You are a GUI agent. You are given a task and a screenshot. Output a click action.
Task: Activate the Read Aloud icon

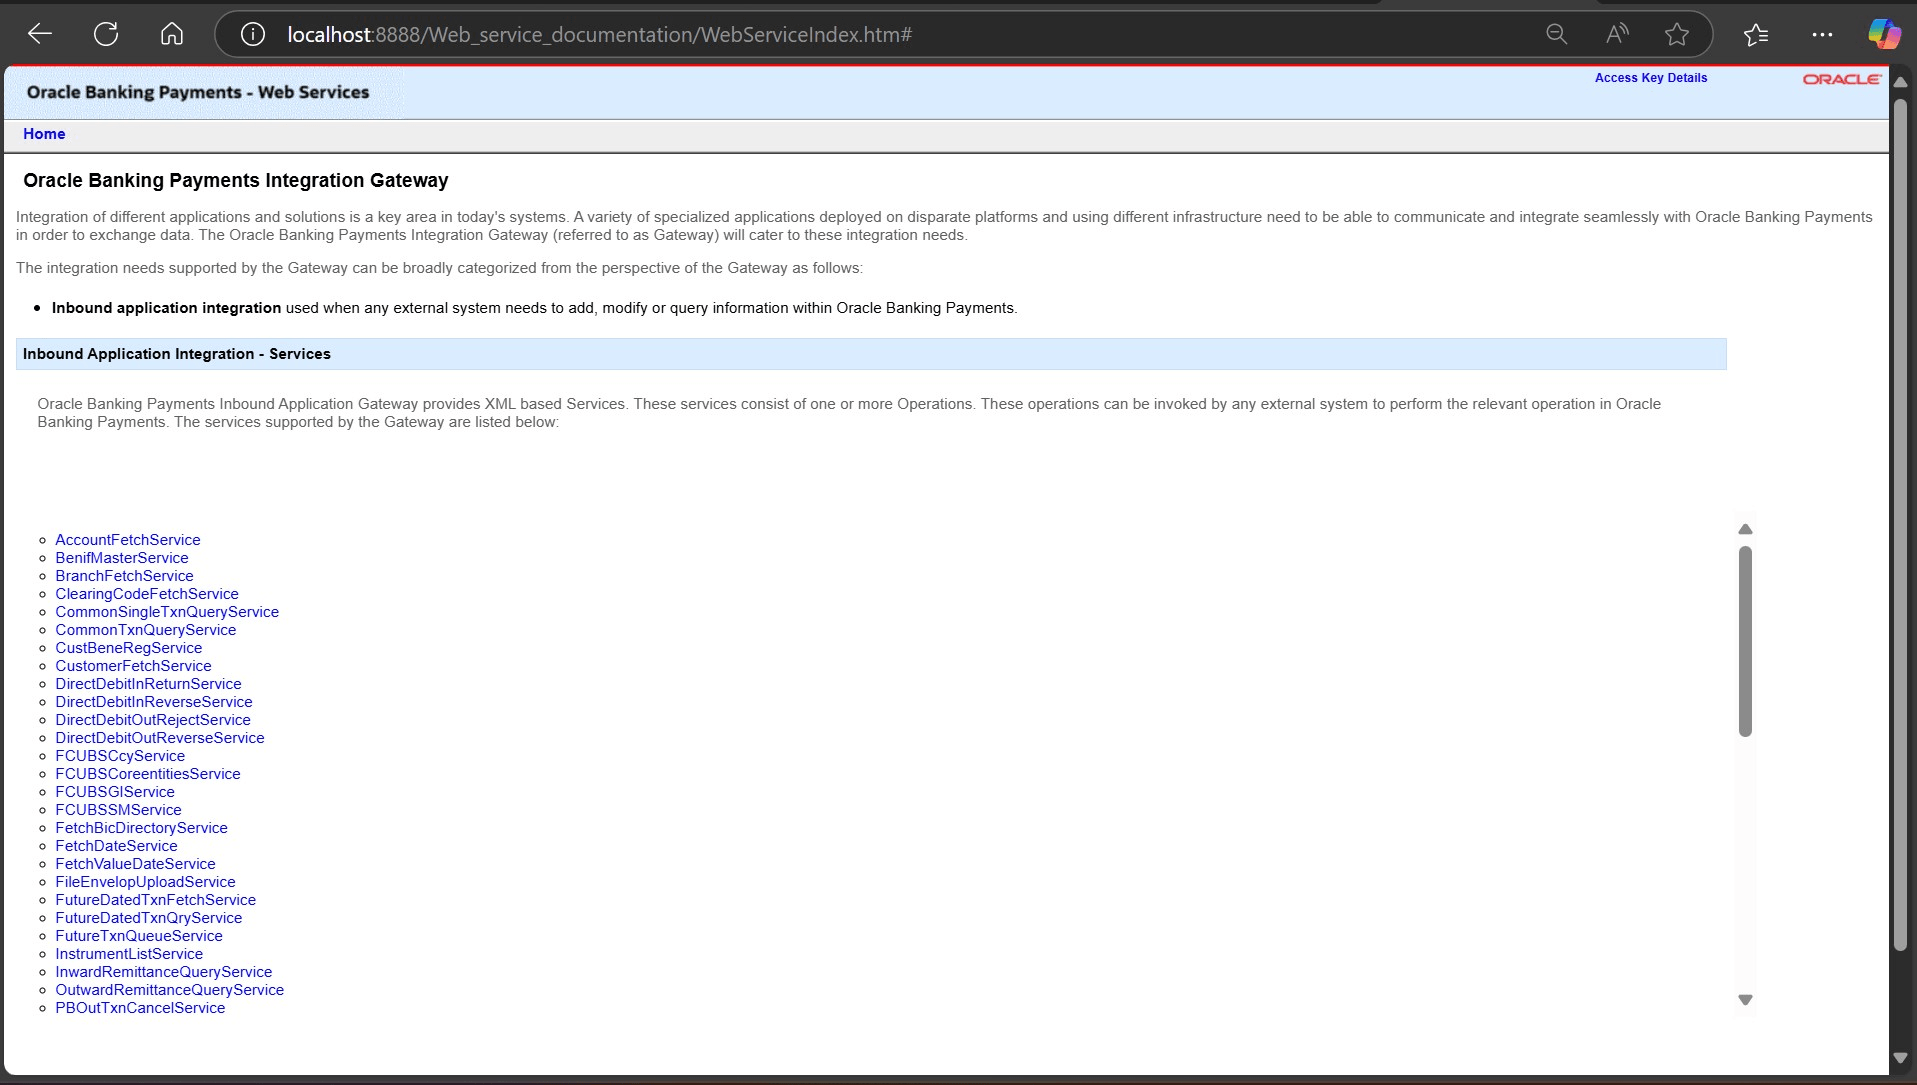1617,35
